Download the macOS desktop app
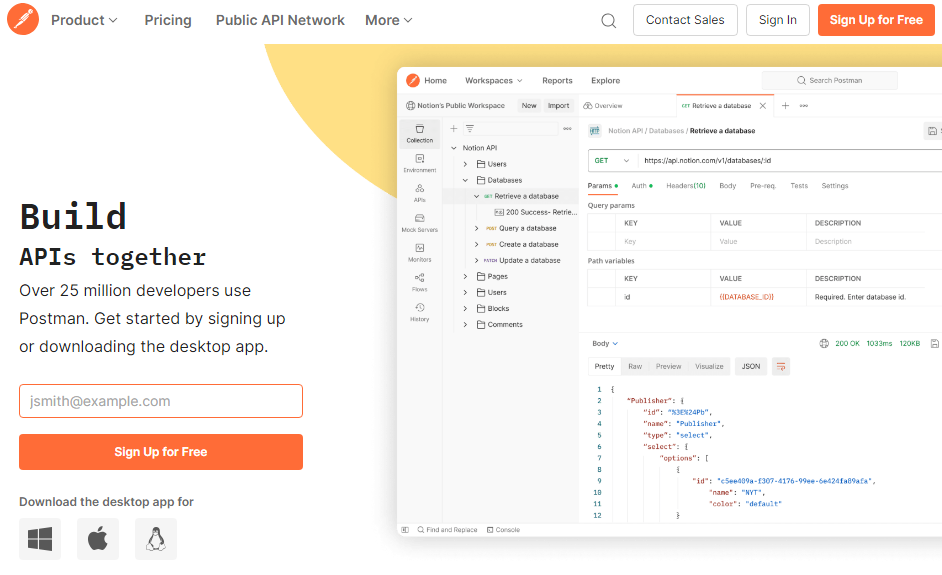Screen dimensions: 942x575 point(98,539)
